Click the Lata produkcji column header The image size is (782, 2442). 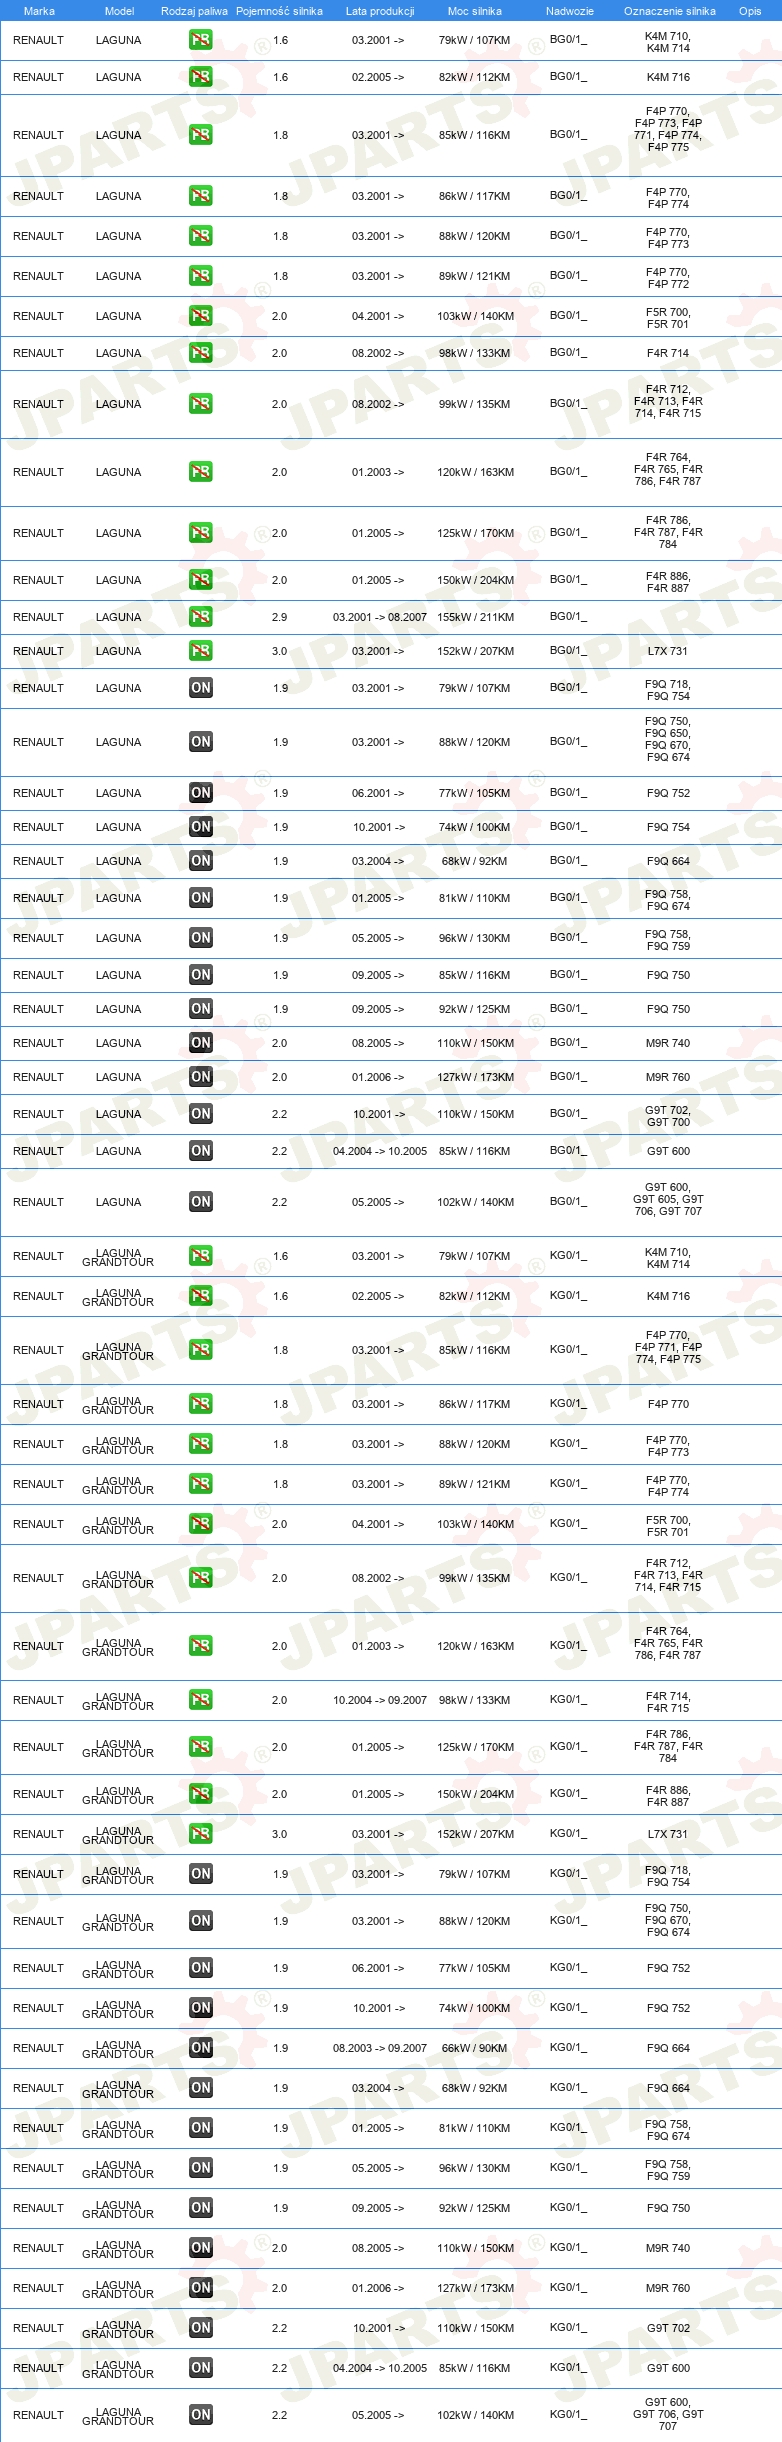click(x=380, y=11)
